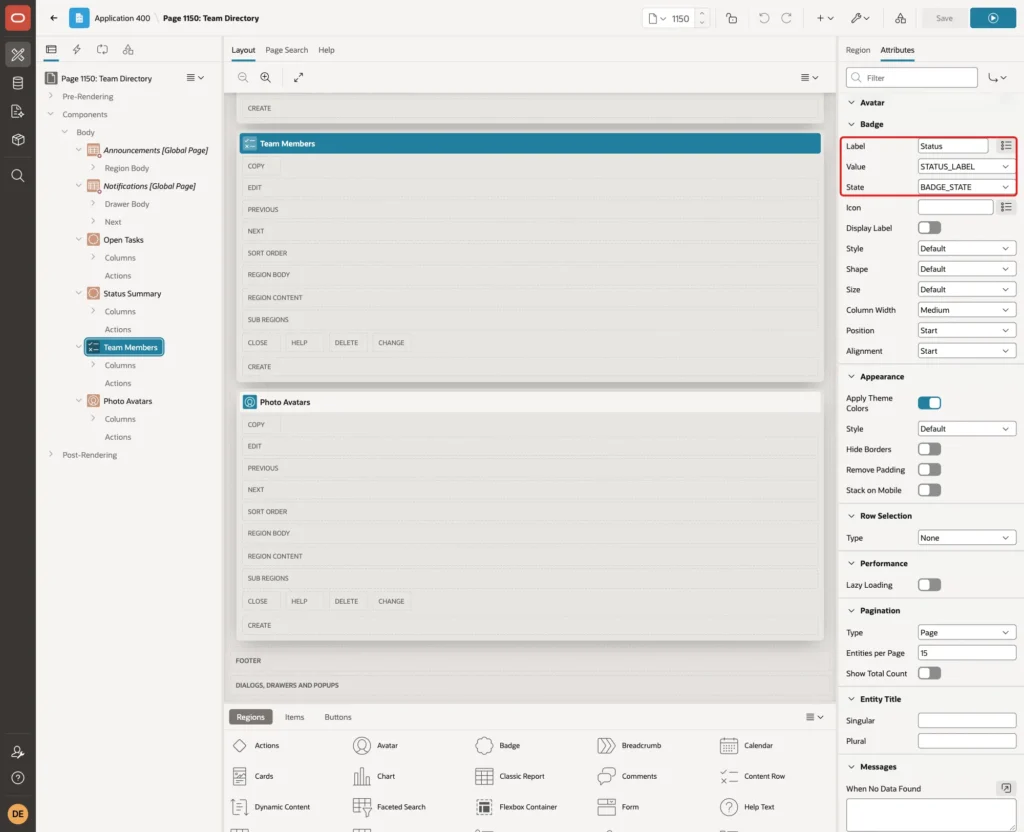Open the badge Value dropdown STATUS_LABEL
Screen dimensions: 1024x832
[967, 167]
